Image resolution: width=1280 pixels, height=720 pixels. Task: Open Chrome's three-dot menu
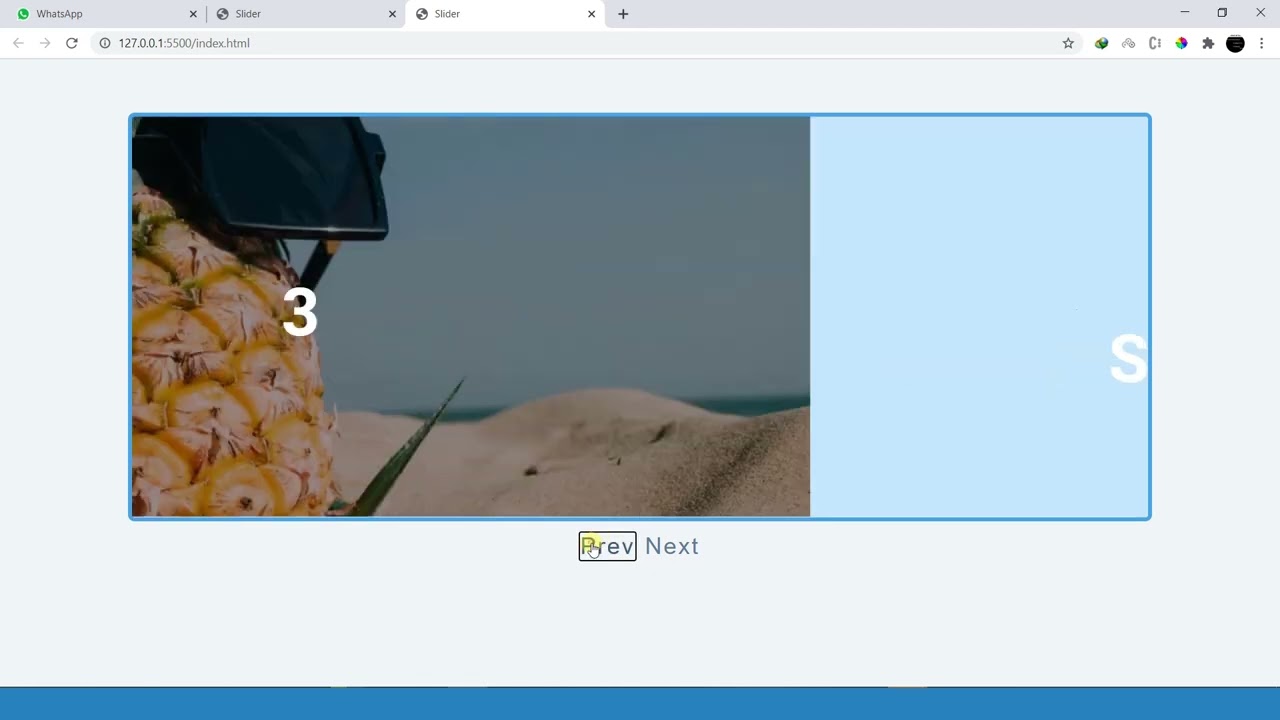pos(1261,43)
